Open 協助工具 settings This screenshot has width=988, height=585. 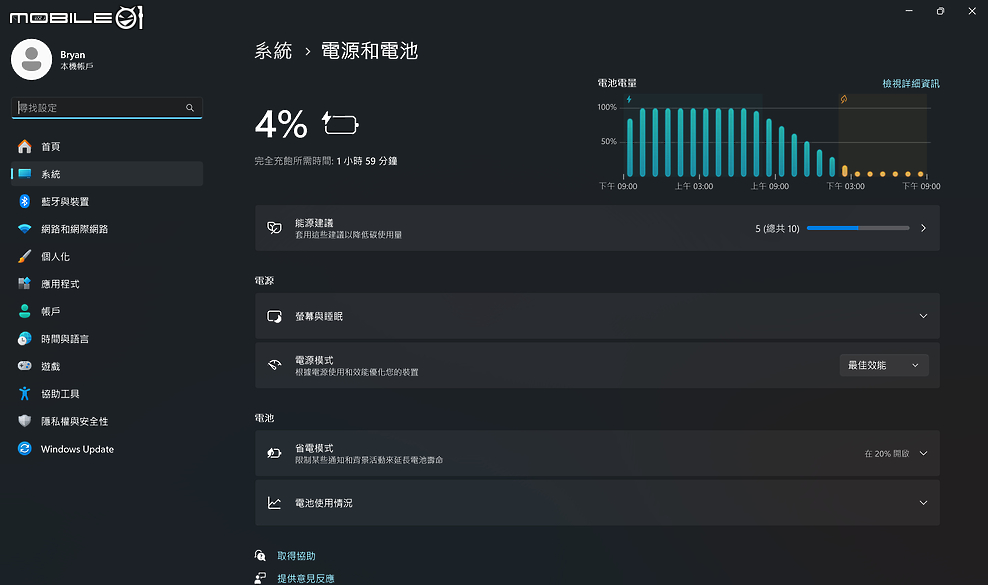coord(107,393)
